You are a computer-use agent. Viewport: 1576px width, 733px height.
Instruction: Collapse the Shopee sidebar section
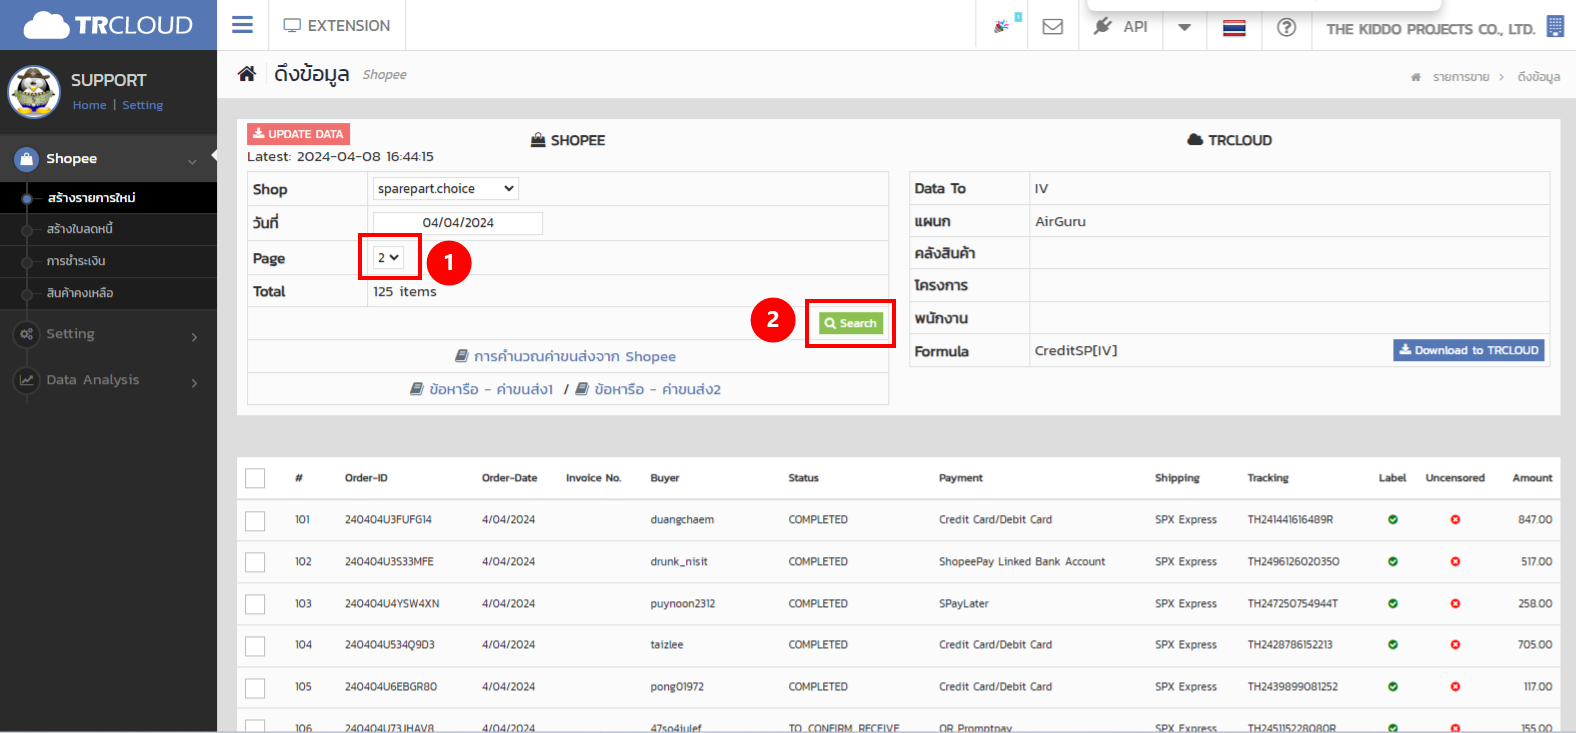(x=192, y=161)
